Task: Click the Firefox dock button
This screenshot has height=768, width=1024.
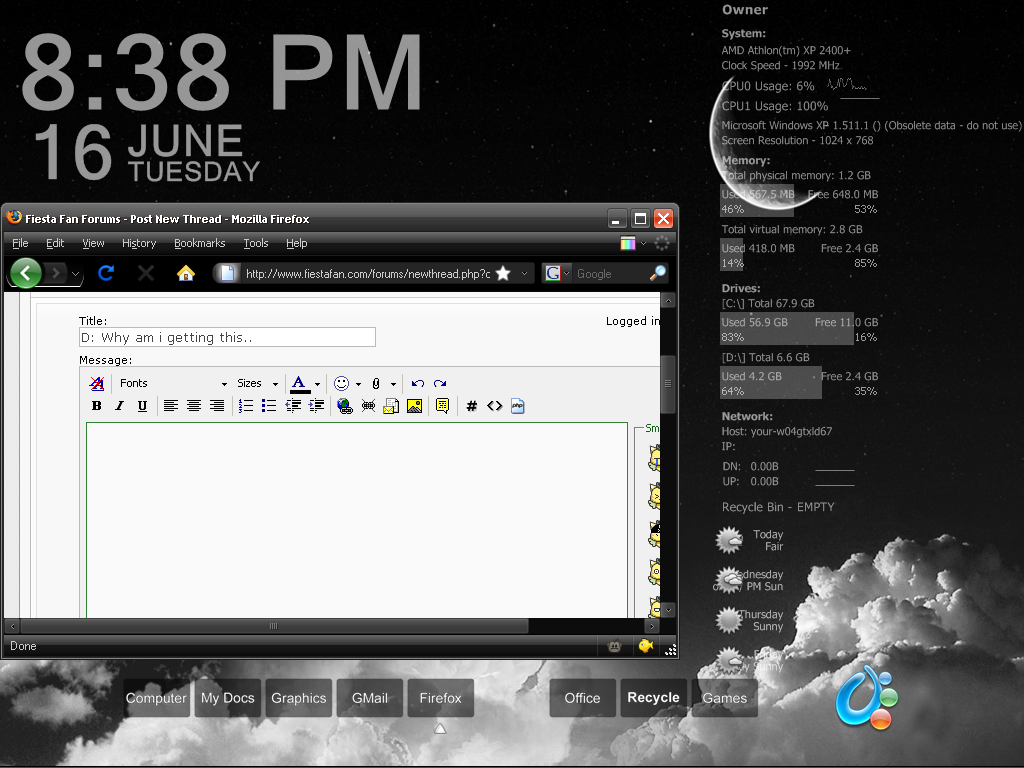Action: click(x=440, y=698)
